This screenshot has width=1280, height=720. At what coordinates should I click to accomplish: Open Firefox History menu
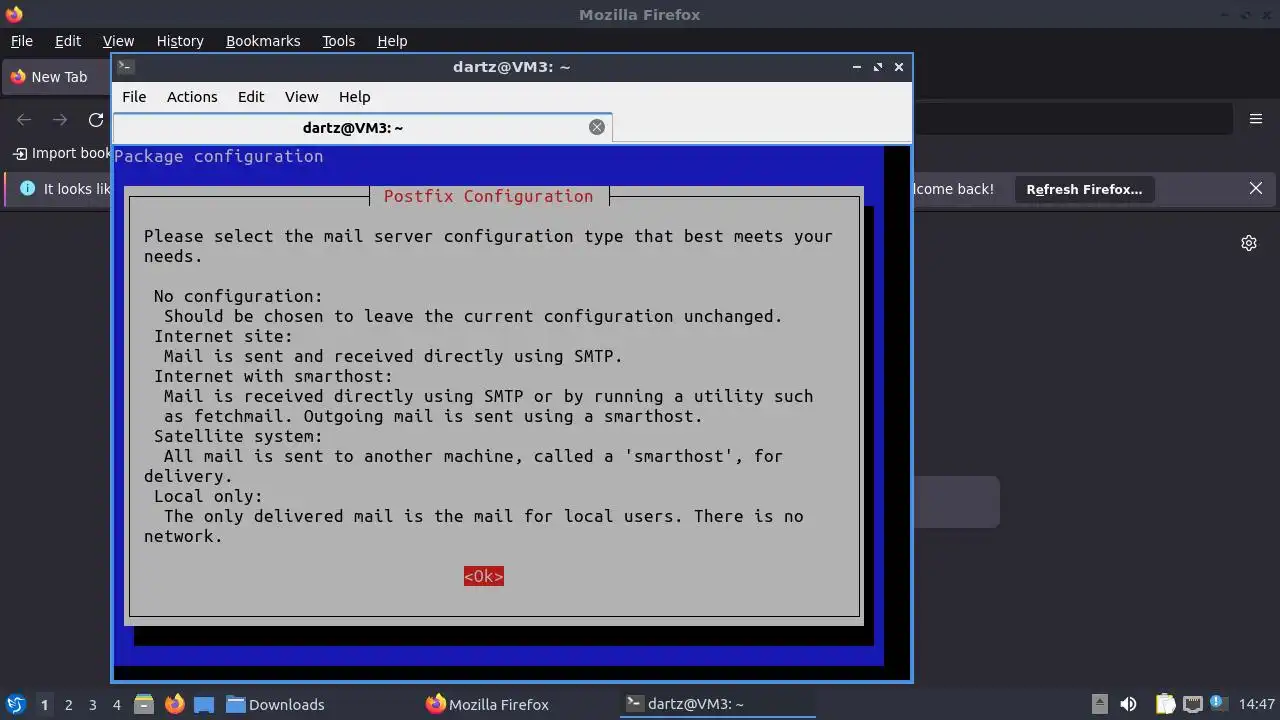[180, 41]
